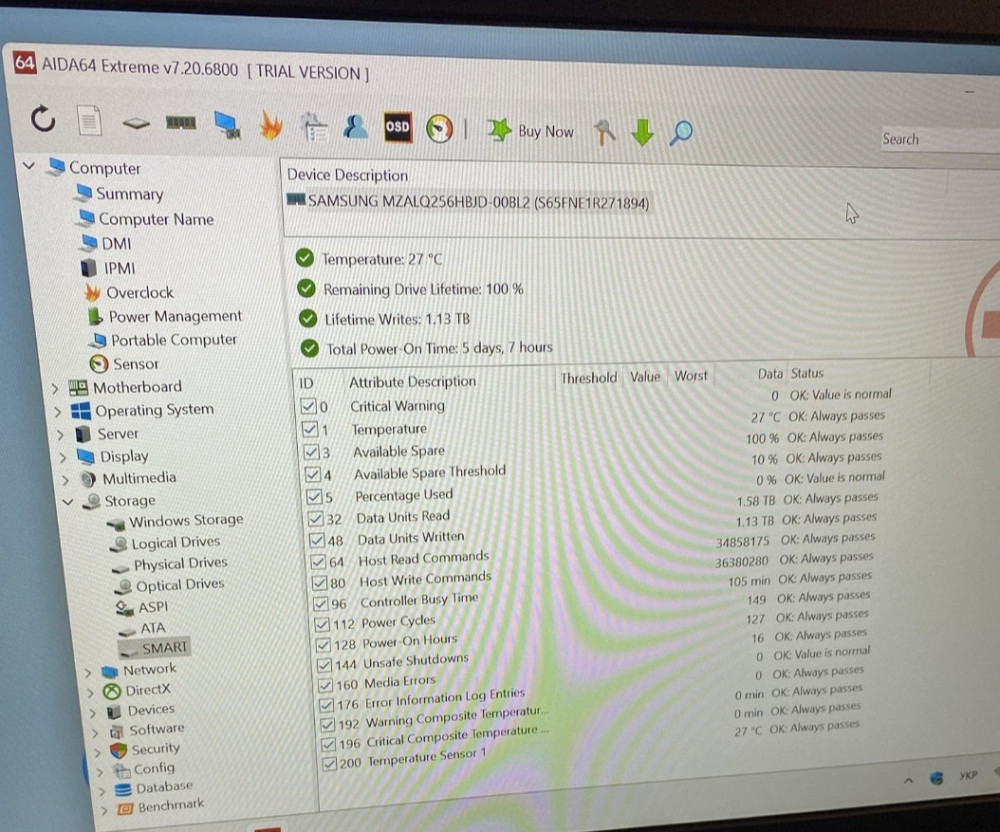Click the green update download arrow
The image size is (1000, 832).
click(642, 132)
